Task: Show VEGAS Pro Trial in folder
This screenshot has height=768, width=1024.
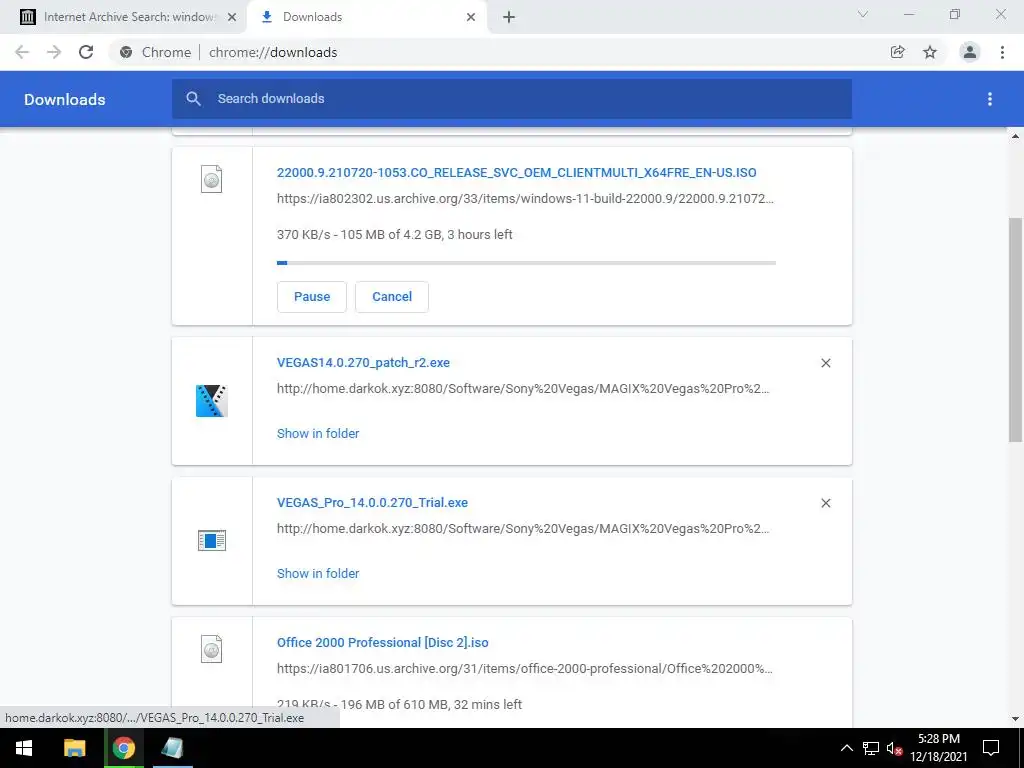Action: (x=318, y=573)
